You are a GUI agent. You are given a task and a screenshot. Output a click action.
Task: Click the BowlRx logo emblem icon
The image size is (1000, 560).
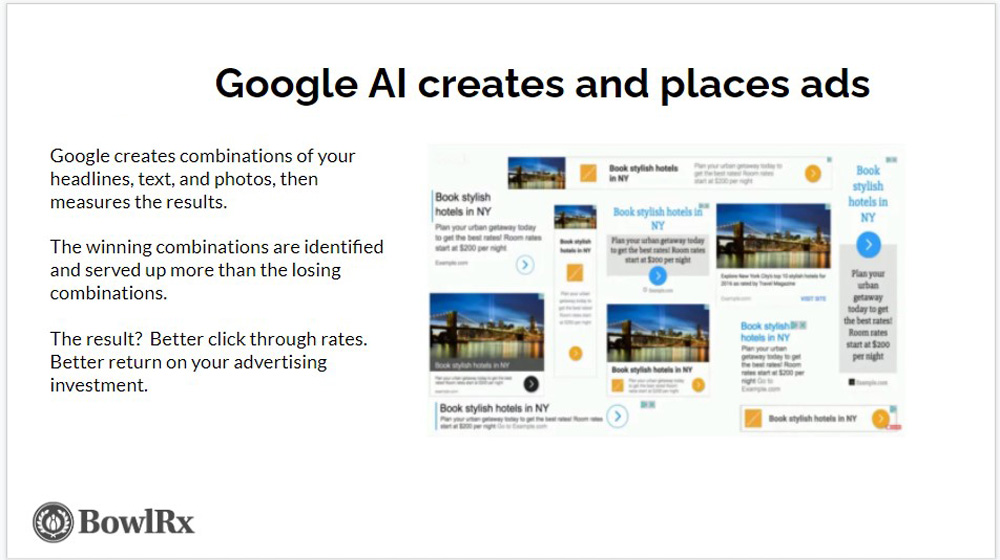(53, 522)
